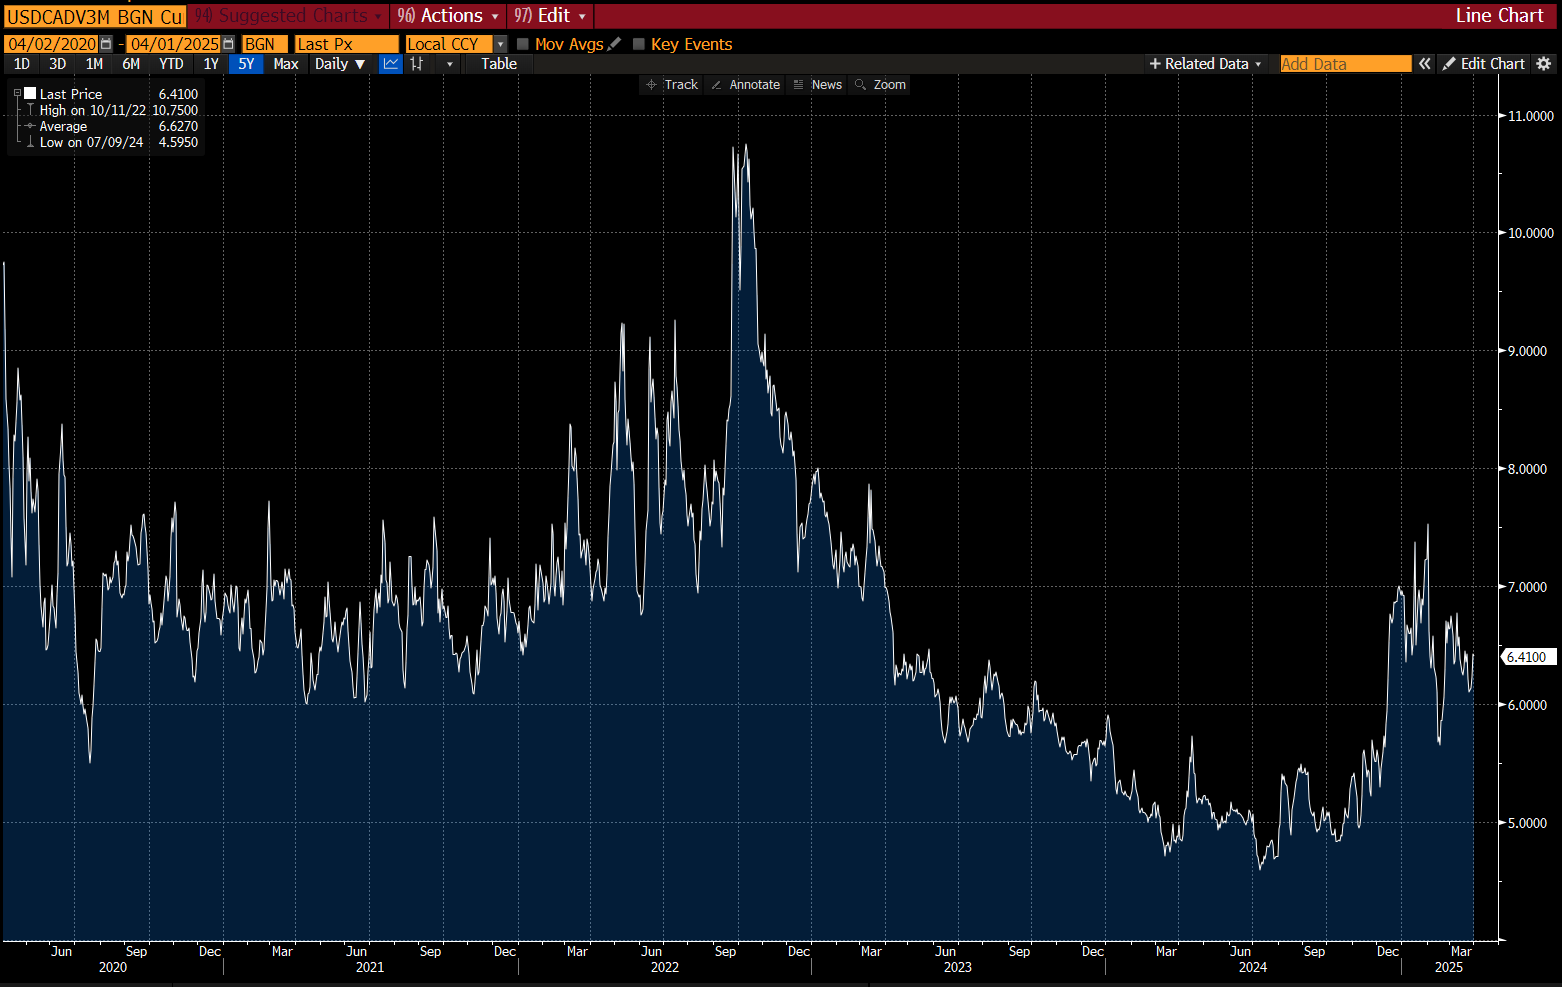Click the white Last Price color swatch
This screenshot has height=987, width=1562.
point(30,94)
